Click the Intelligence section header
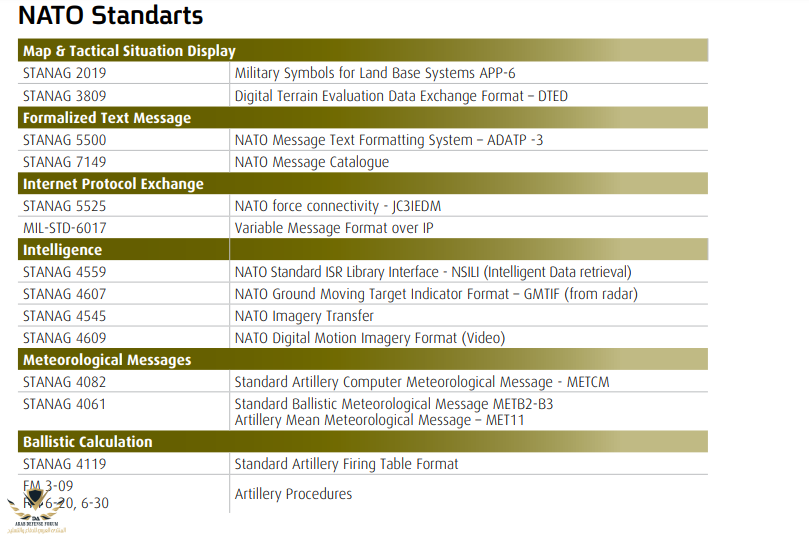This screenshot has width=809, height=535. click(62, 250)
